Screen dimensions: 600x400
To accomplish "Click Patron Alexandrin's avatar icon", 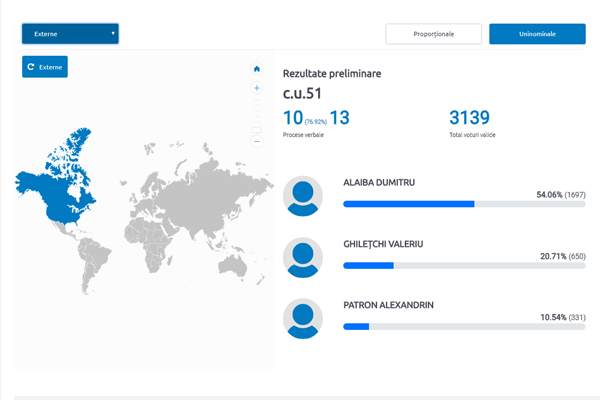I will pyautogui.click(x=302, y=317).
